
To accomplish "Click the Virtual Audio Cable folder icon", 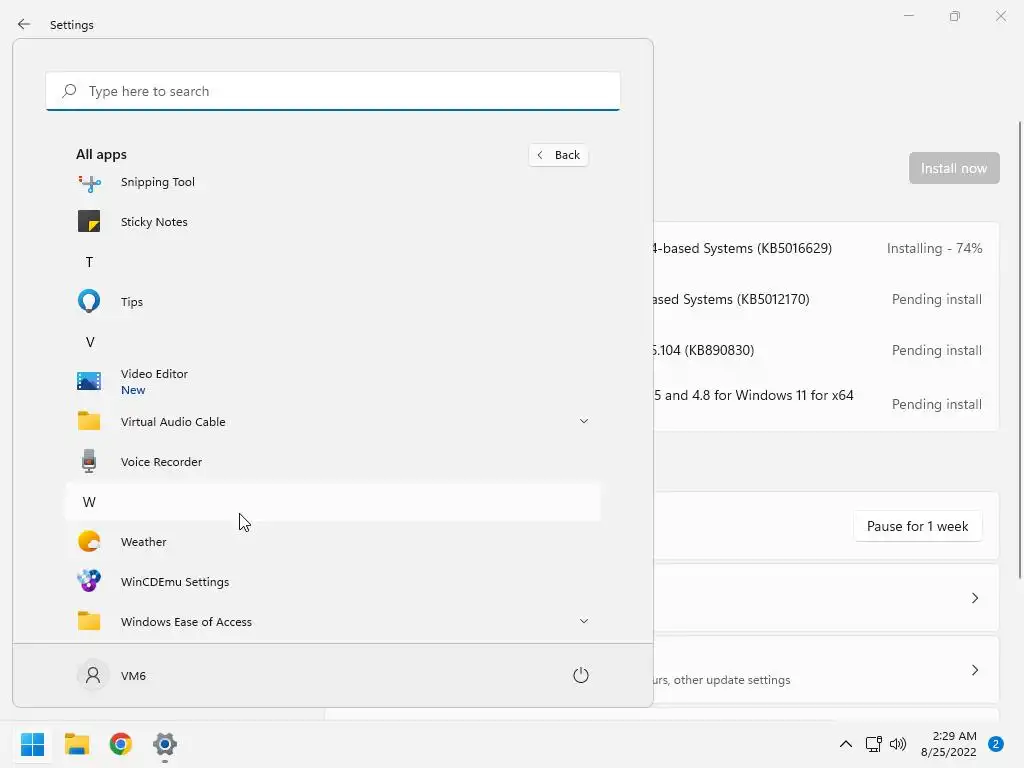I will 89,421.
